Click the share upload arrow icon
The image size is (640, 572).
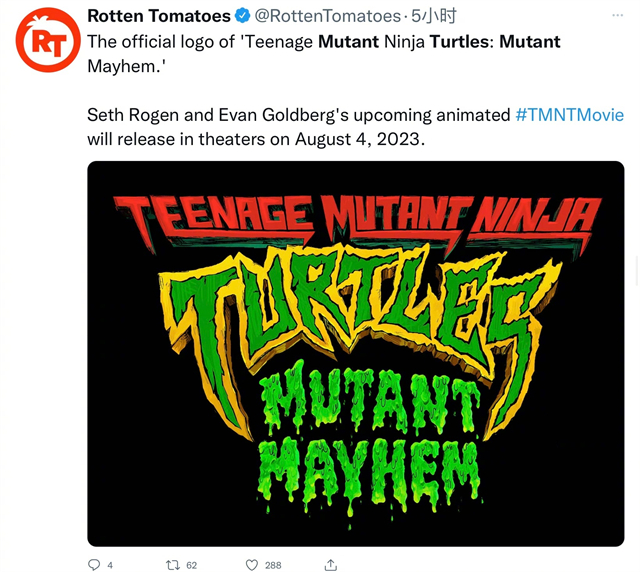(x=331, y=565)
